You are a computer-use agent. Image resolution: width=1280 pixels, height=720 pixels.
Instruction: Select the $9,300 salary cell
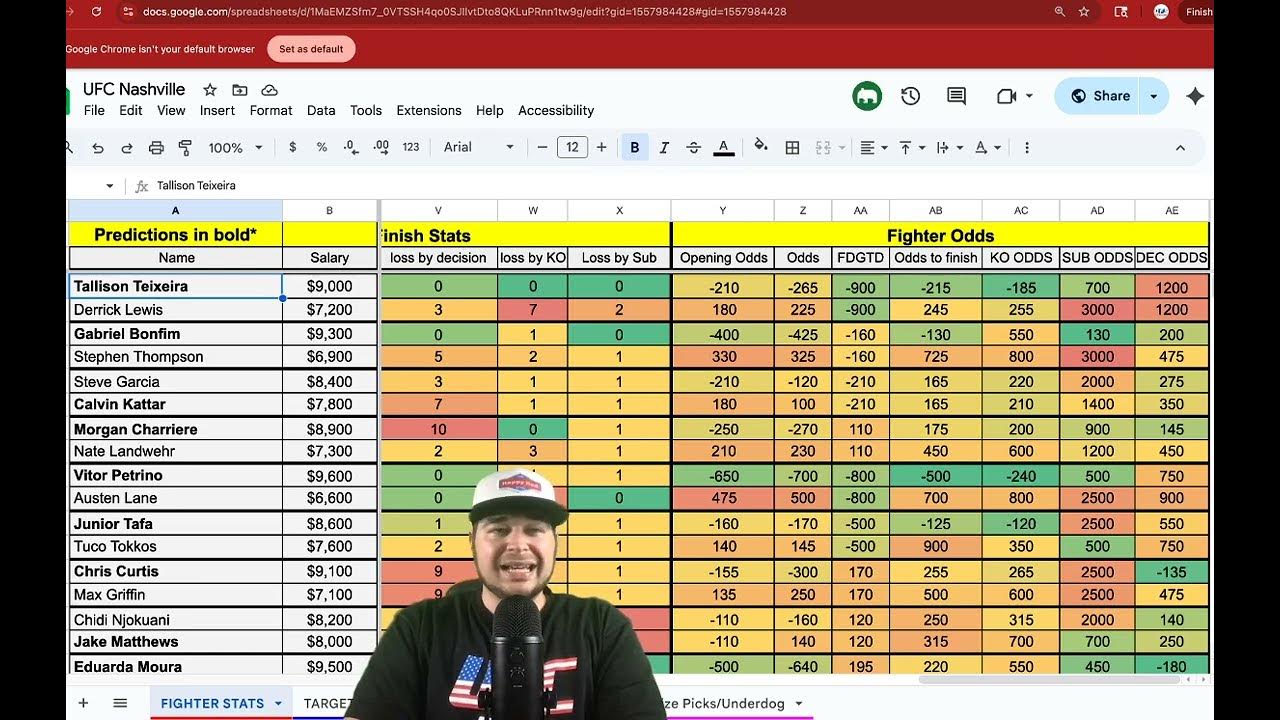(329, 334)
